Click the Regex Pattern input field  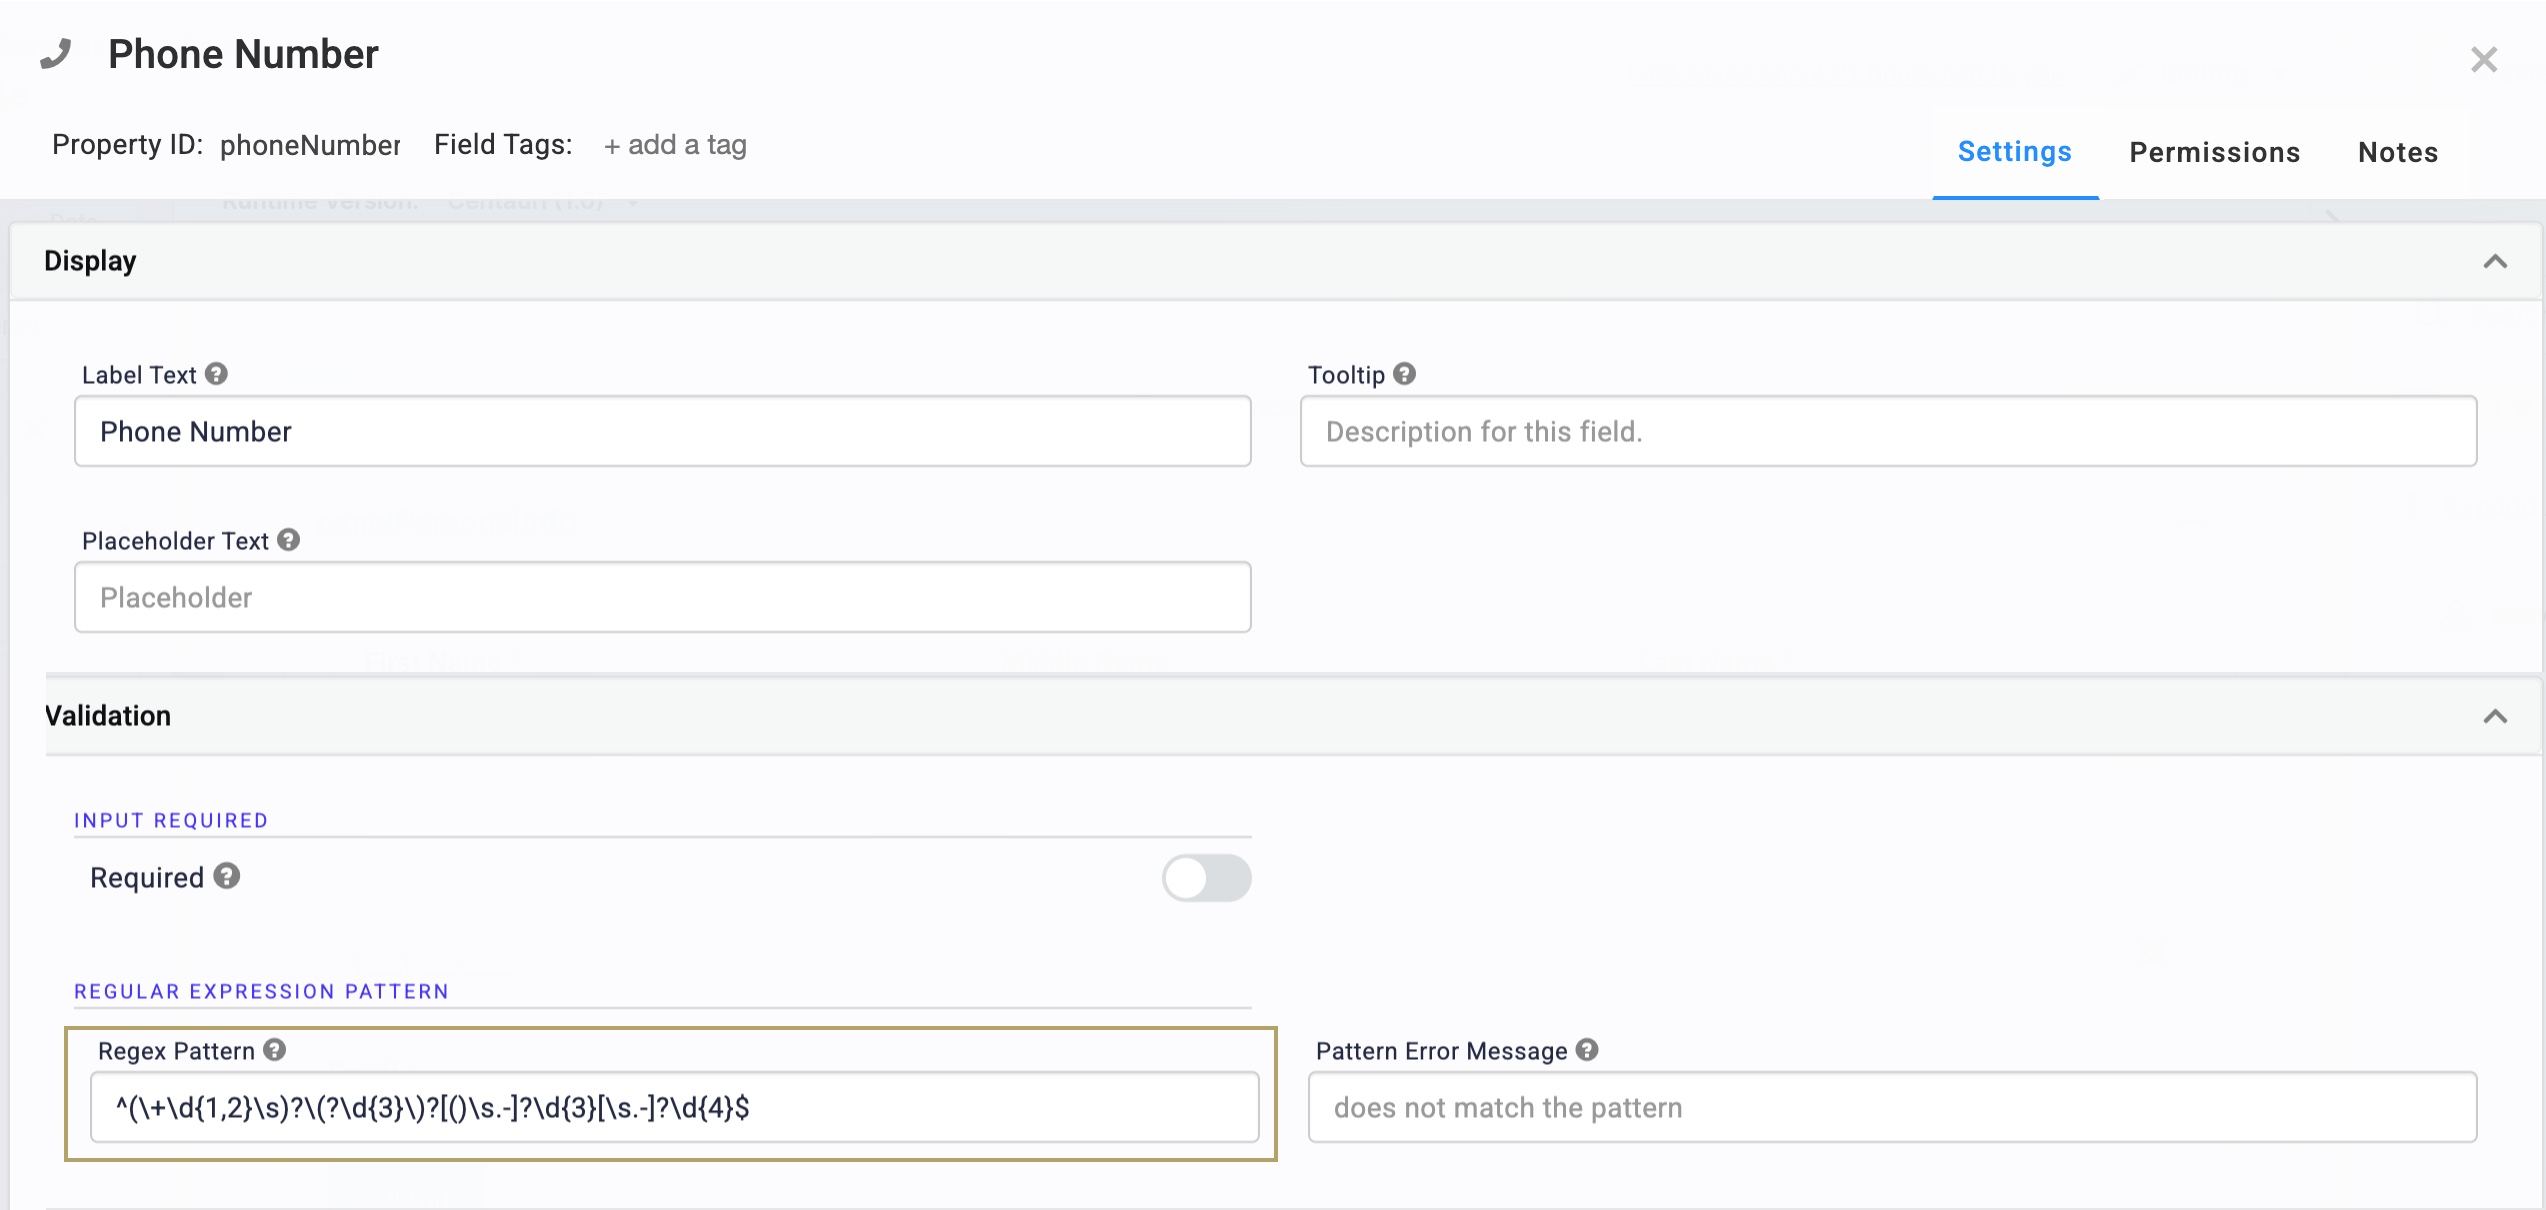[674, 1107]
